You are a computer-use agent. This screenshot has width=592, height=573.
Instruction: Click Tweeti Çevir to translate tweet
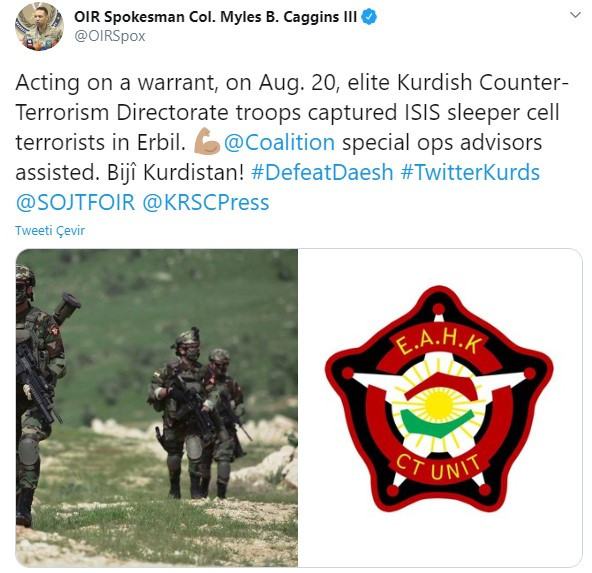(x=50, y=231)
